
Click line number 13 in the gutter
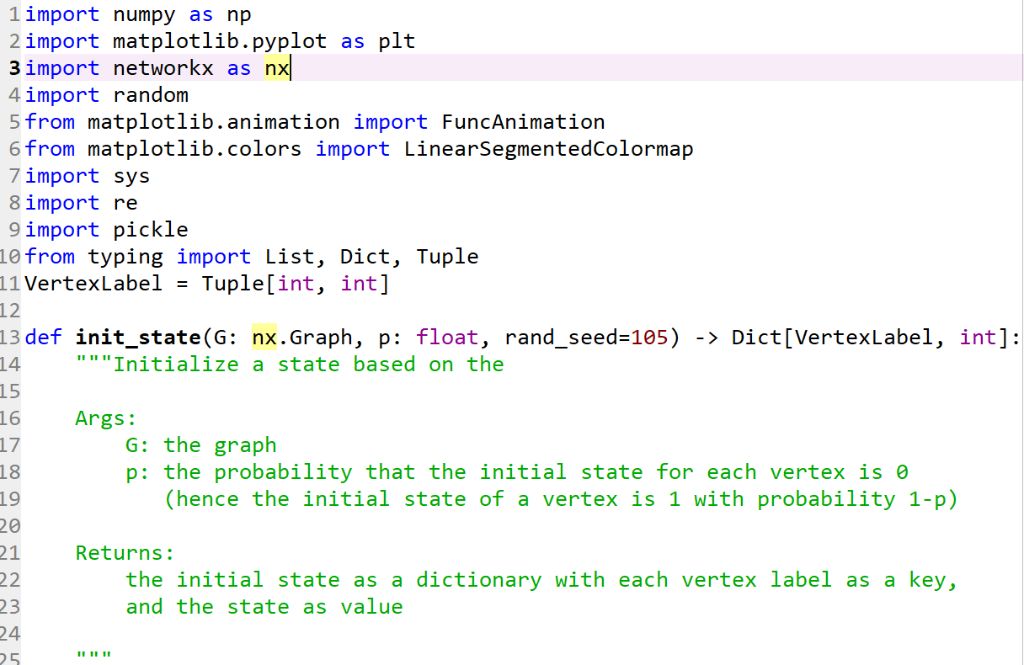pos(10,337)
